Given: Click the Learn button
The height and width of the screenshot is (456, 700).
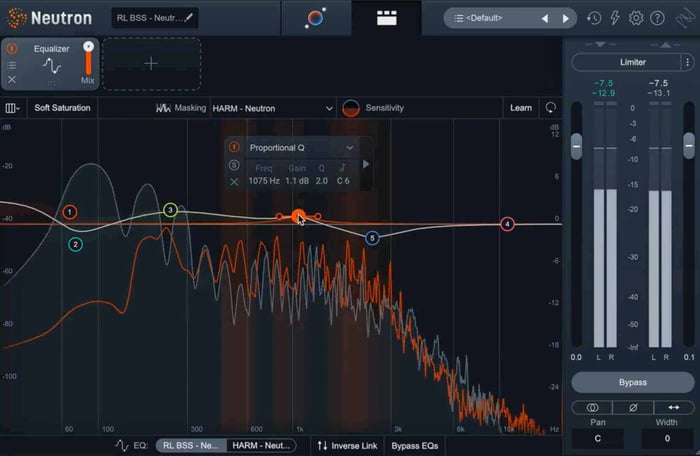Looking at the screenshot, I should coord(521,108).
